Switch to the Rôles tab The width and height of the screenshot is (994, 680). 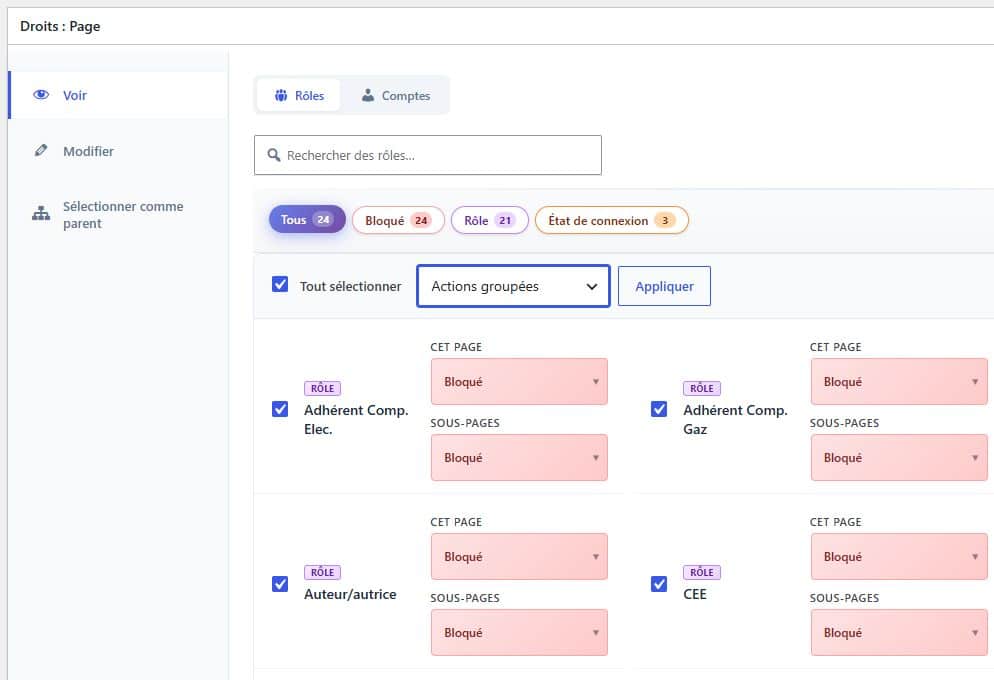pos(299,96)
